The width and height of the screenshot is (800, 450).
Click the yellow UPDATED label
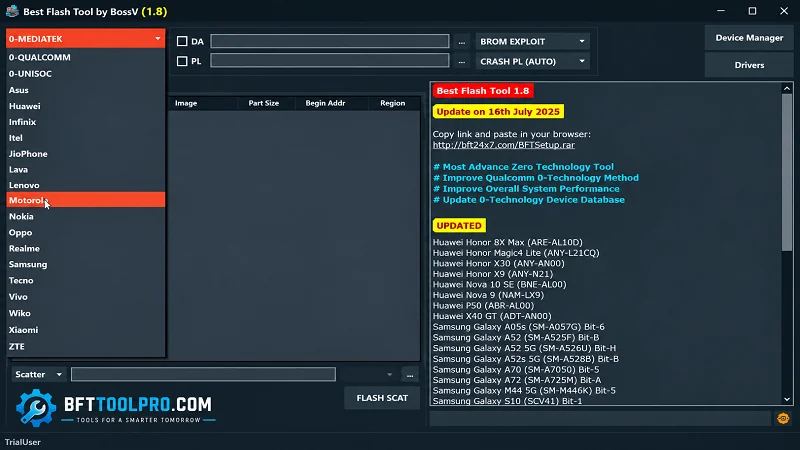click(459, 226)
